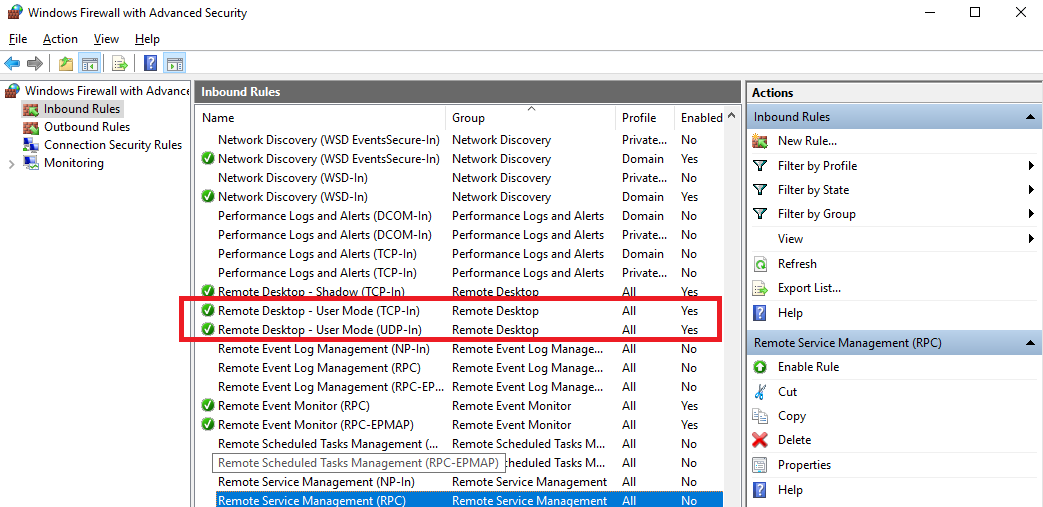Click the Filter by Group funnel icon
The image size is (1043, 507).
coord(760,214)
